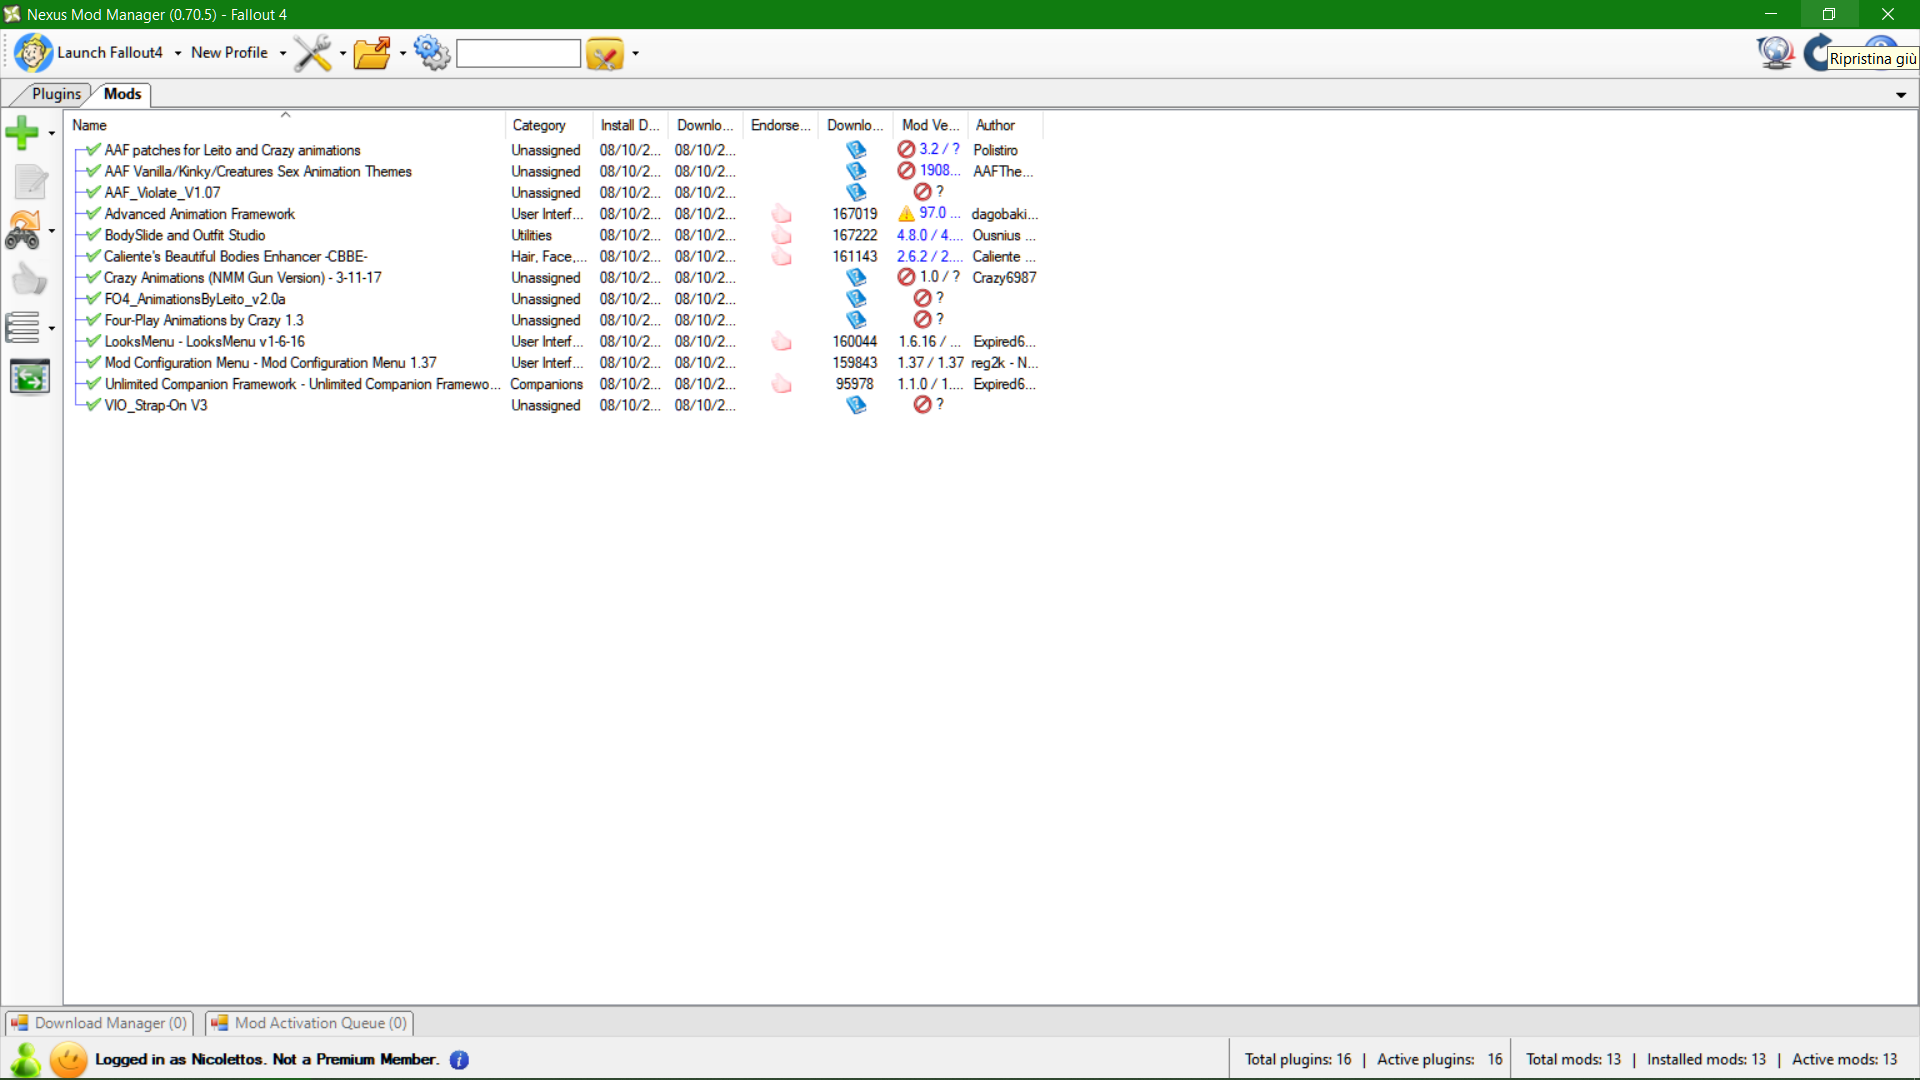Click info icon next to Premium Member text
The height and width of the screenshot is (1080, 1920).
[459, 1060]
